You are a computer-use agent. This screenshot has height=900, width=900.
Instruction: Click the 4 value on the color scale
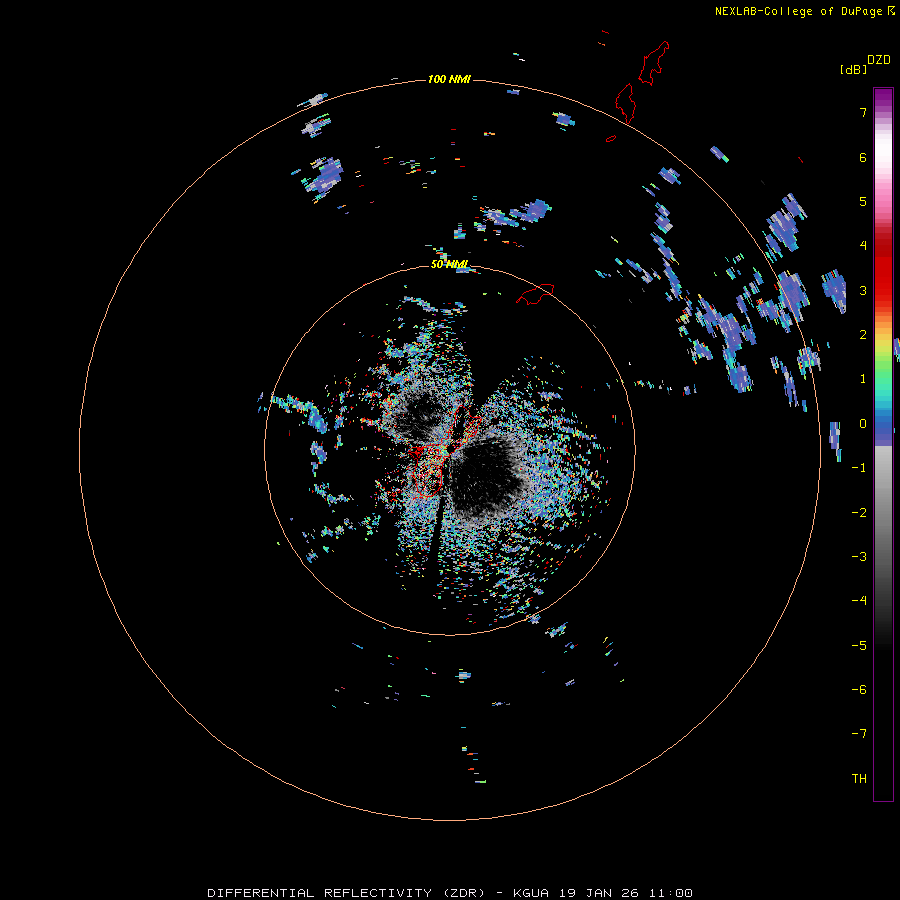pos(863,246)
